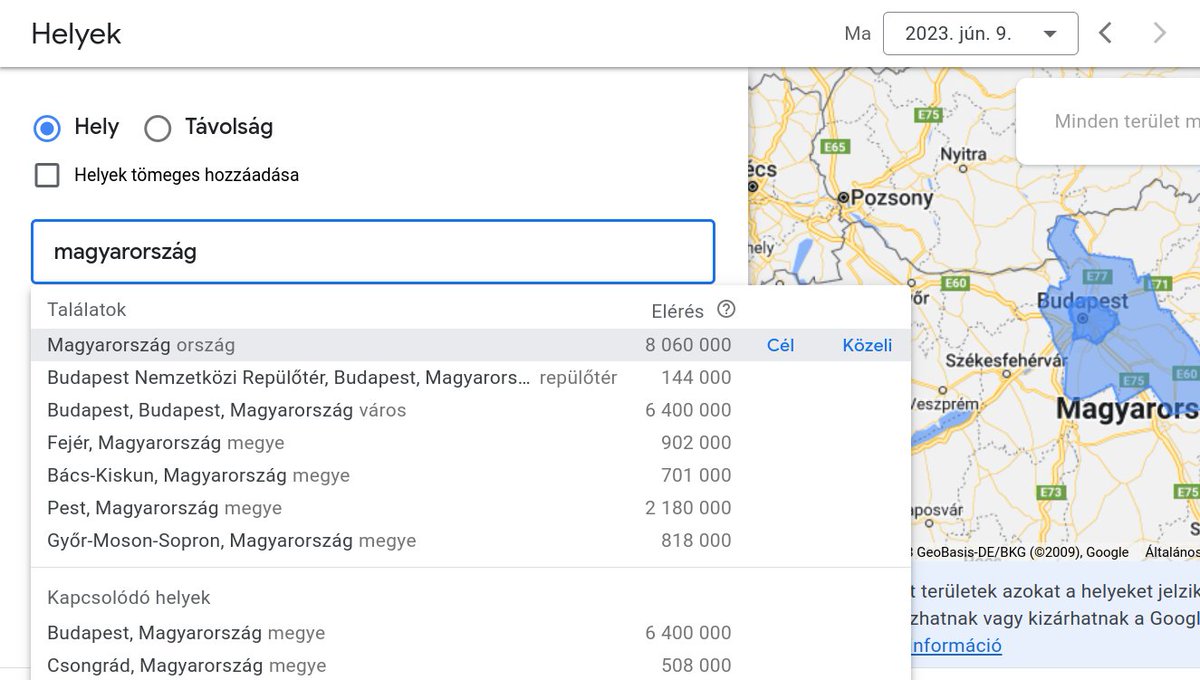Image resolution: width=1200 pixels, height=680 pixels.
Task: Click the Helyek page heading
Action: 76,34
